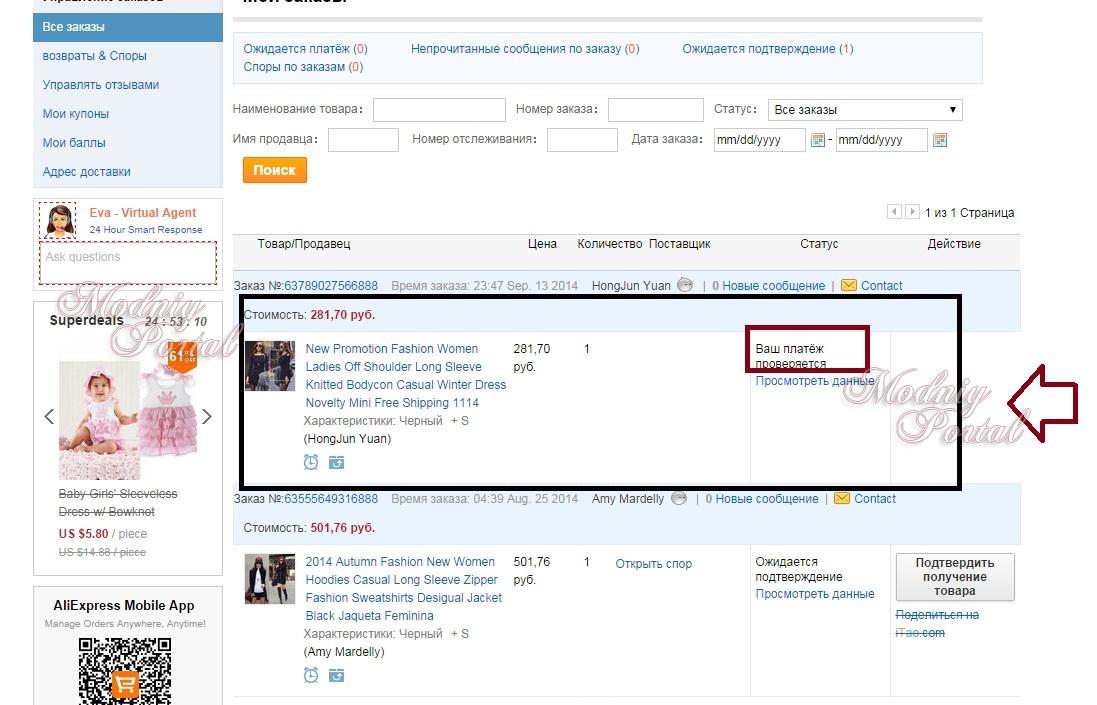This screenshot has height=705, width=1097.
Task: Click calendar icon under Hoodies Jacket item
Action: click(x=337, y=676)
